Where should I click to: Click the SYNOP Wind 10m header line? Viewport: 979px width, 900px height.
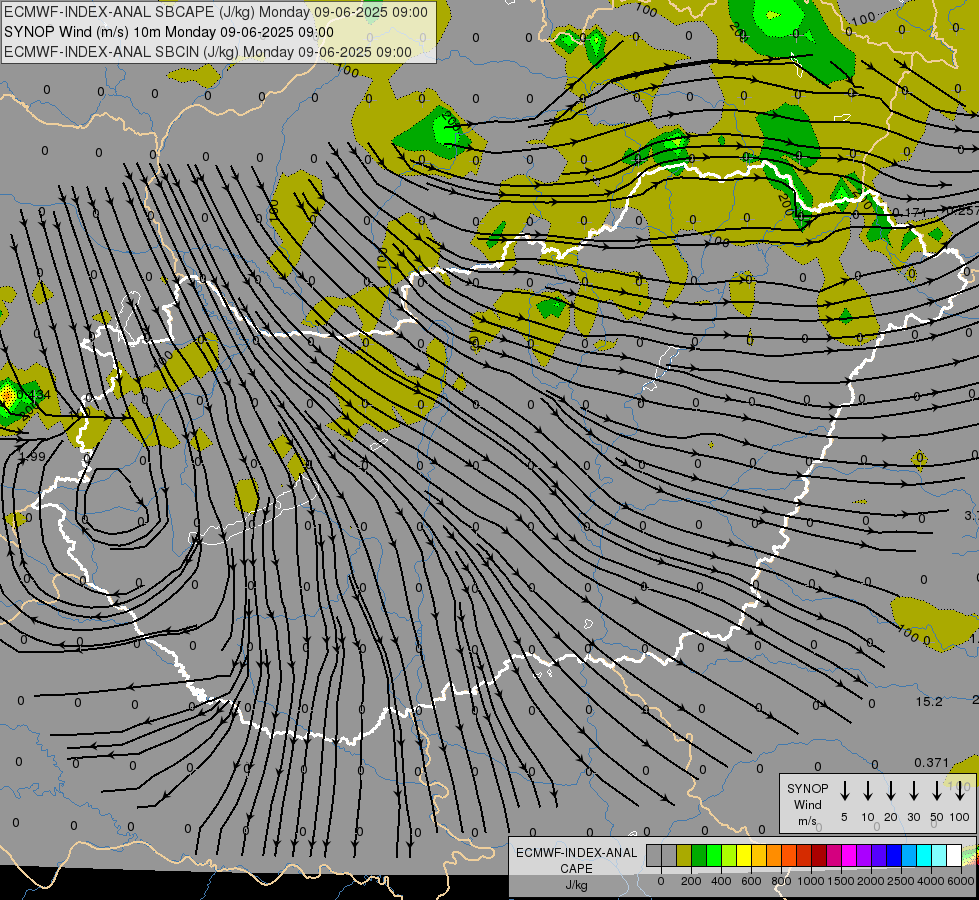click(x=169, y=32)
